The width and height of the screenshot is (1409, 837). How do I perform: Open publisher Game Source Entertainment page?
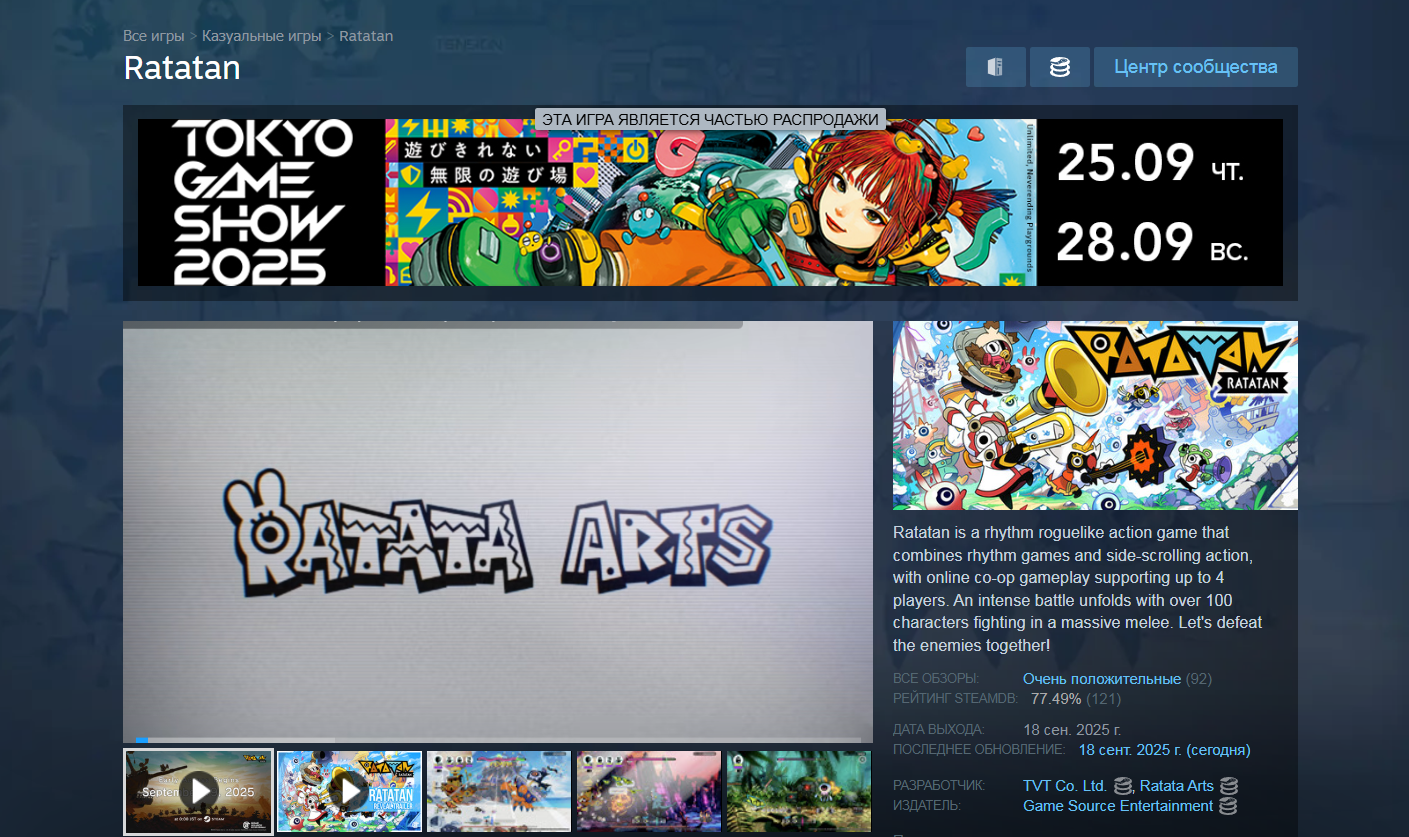(1117, 806)
